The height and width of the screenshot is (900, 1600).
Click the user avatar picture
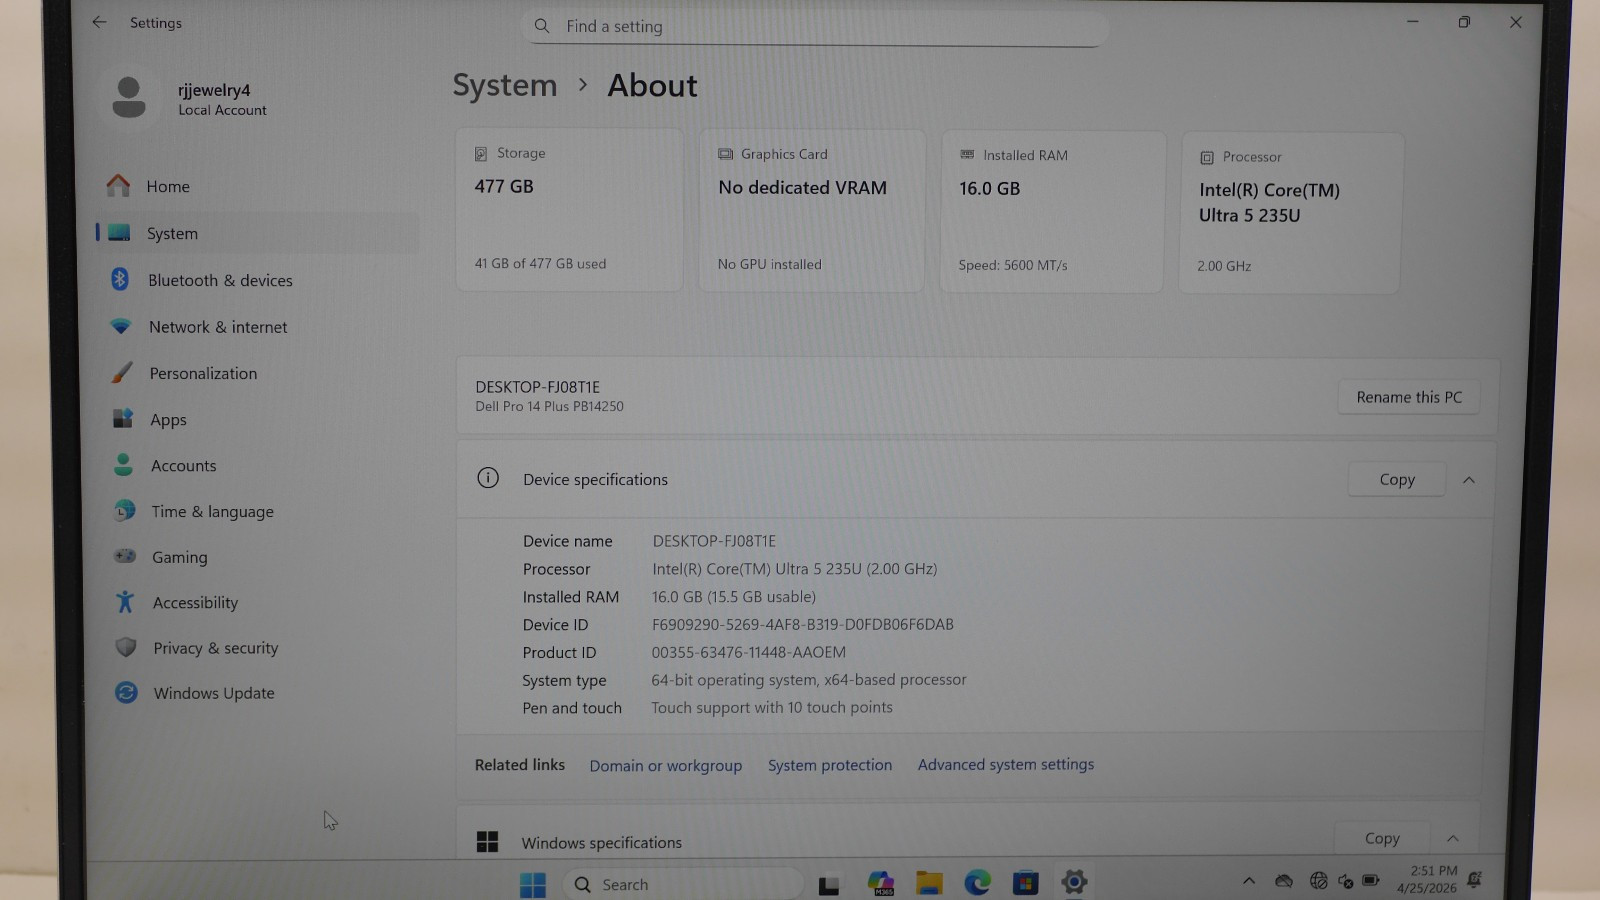pyautogui.click(x=129, y=98)
